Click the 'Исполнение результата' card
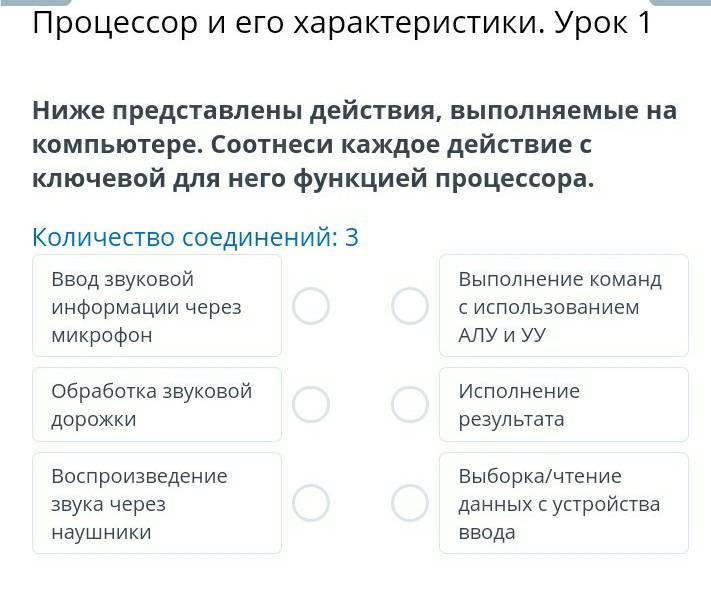The width and height of the screenshot is (711, 603). coord(563,404)
